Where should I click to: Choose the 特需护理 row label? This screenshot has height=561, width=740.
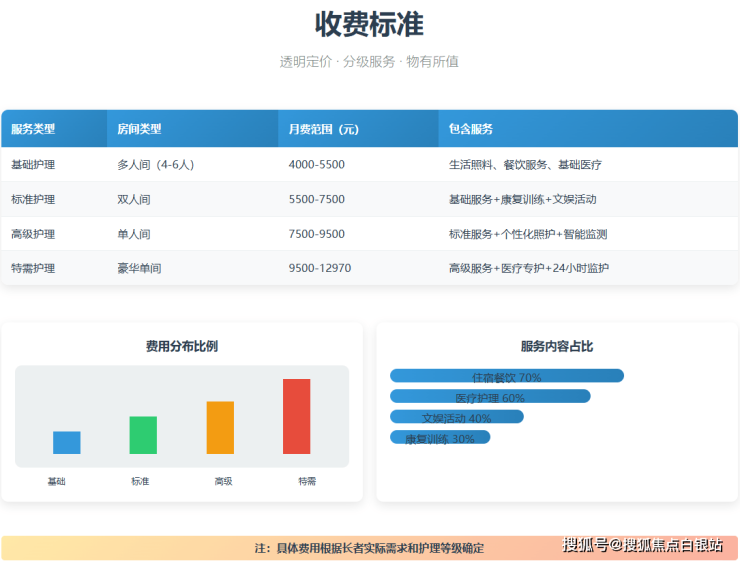coord(33,268)
